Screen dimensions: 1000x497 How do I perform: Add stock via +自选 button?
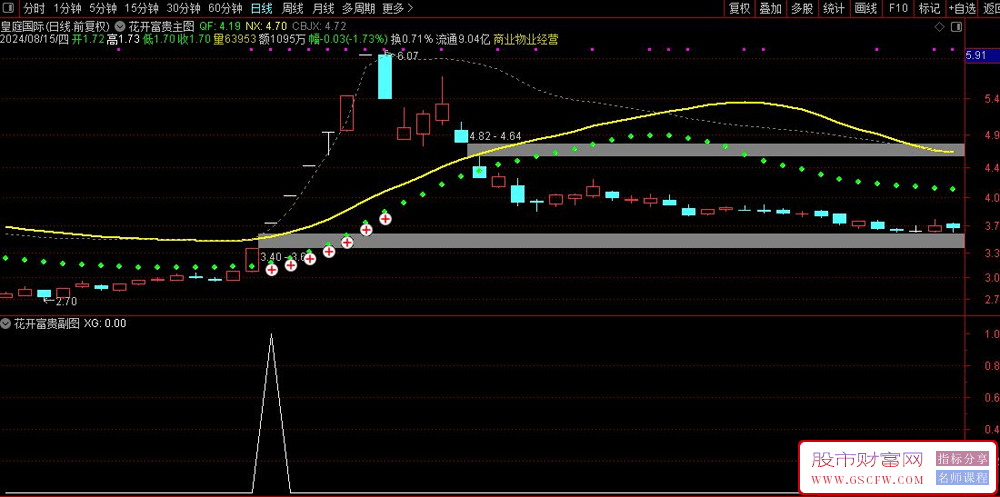962,8
